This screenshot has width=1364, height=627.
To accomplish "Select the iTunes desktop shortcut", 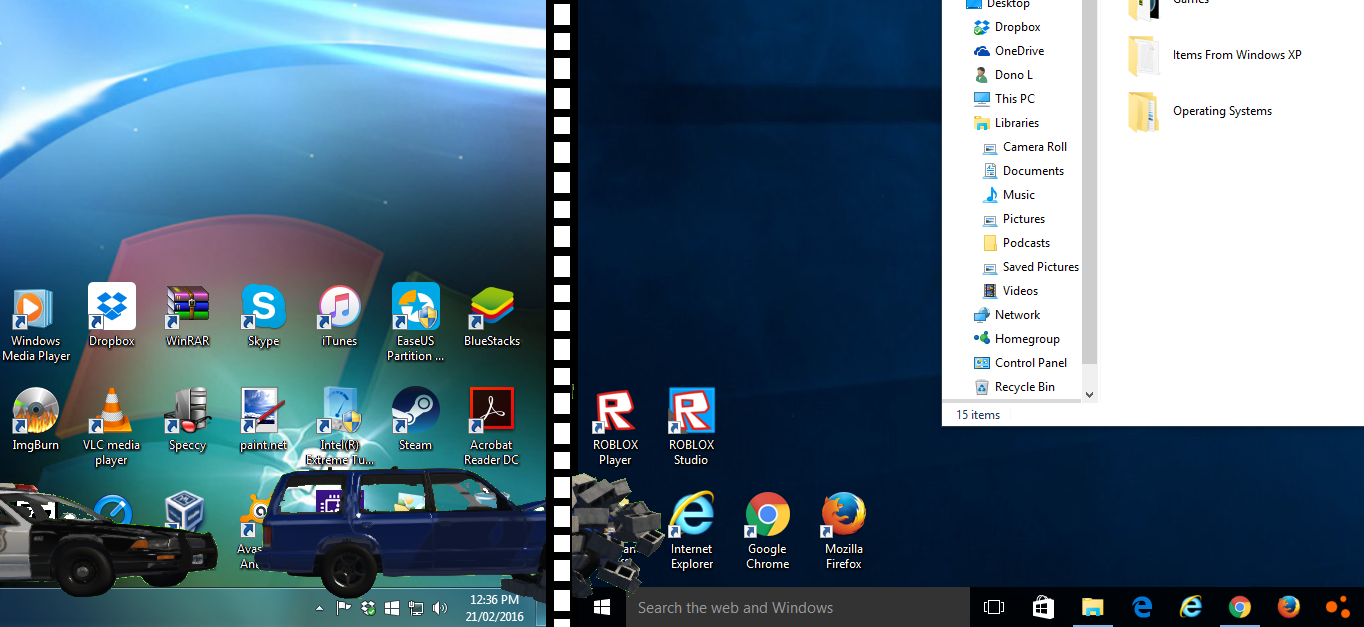I will click(x=339, y=315).
